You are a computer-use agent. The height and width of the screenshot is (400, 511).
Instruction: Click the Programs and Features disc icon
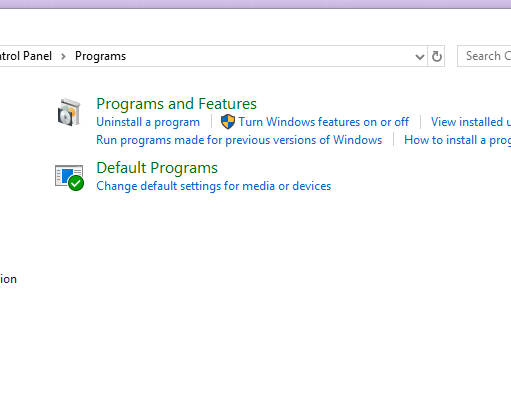[69, 112]
